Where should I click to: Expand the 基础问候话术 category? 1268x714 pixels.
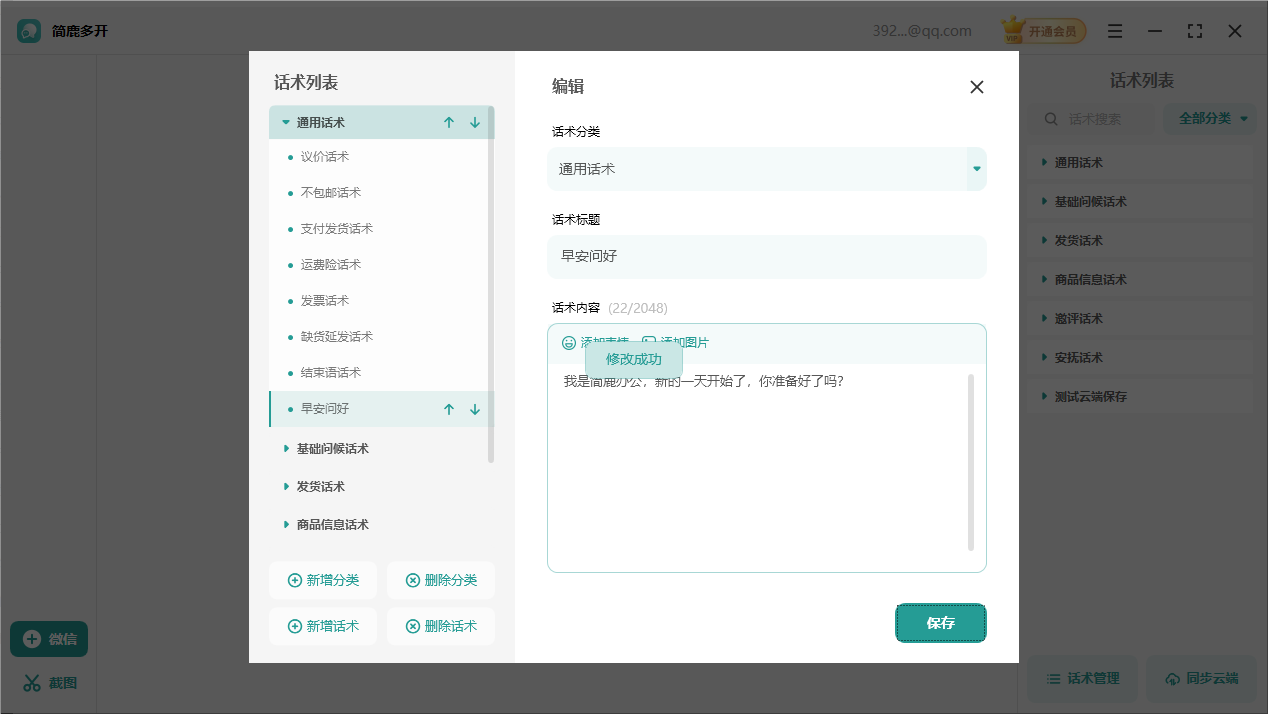[x=286, y=449]
